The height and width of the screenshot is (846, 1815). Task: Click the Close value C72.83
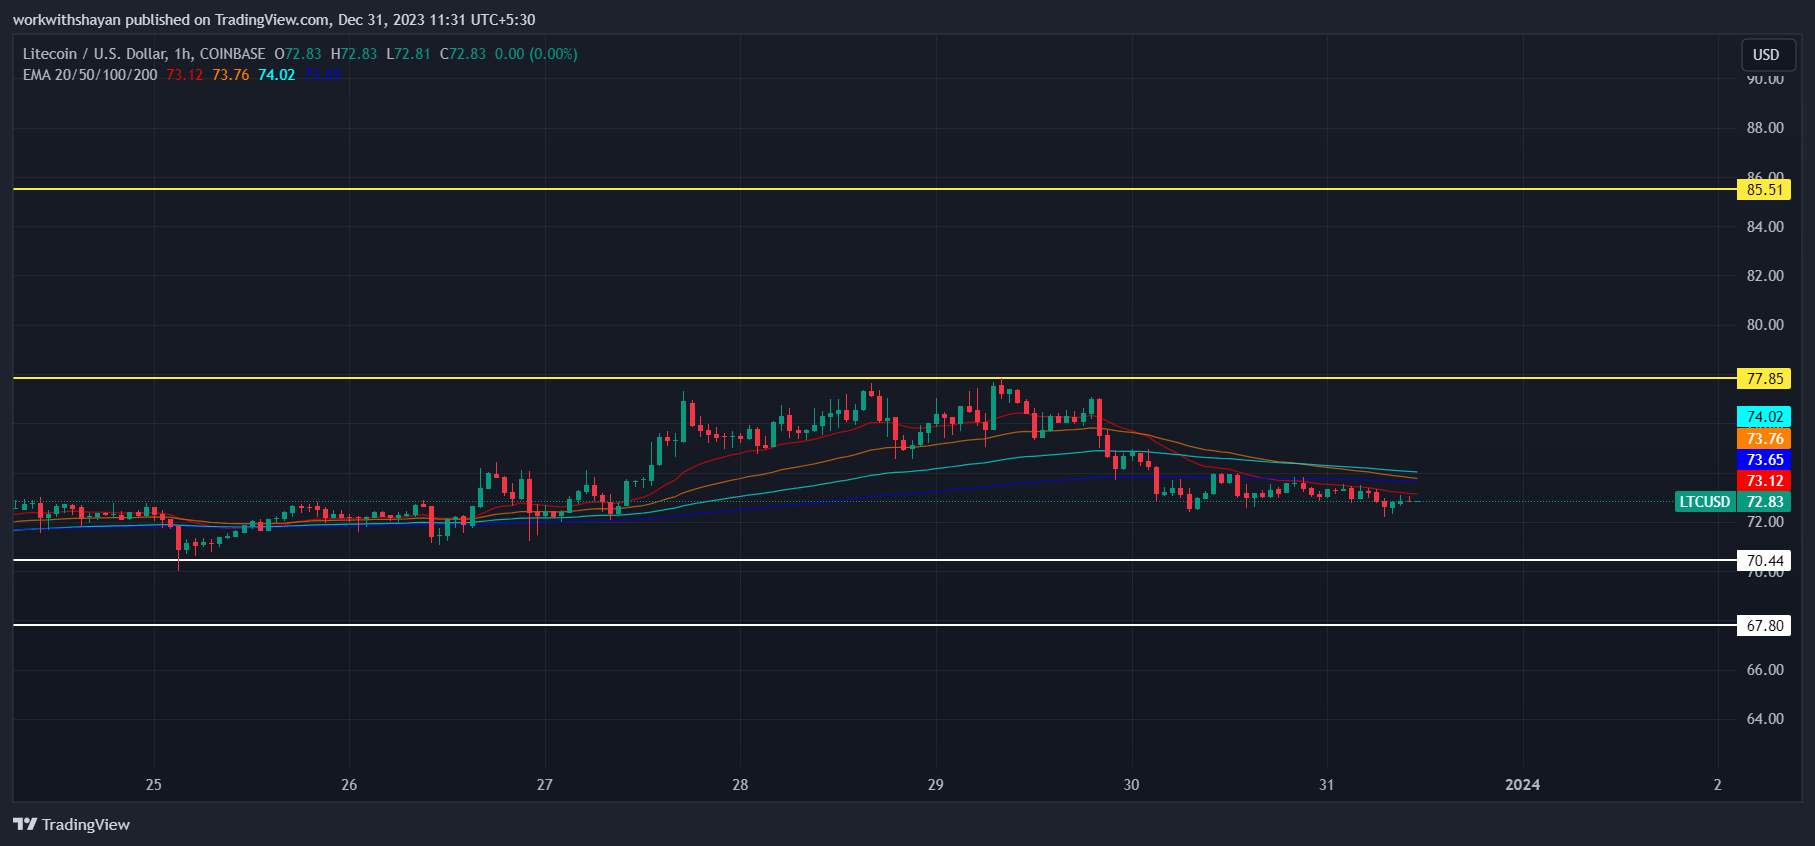(463, 54)
